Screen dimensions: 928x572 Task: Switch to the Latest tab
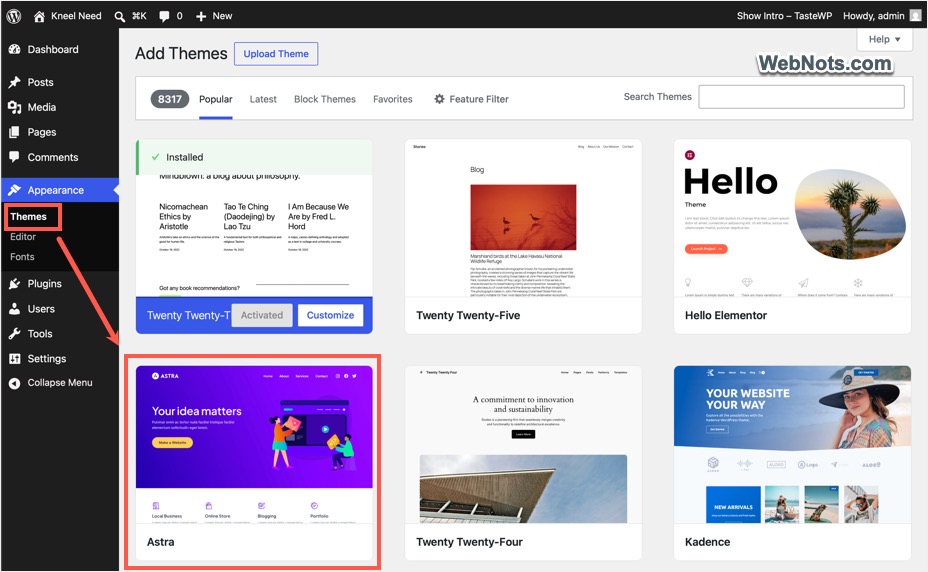[x=263, y=99]
